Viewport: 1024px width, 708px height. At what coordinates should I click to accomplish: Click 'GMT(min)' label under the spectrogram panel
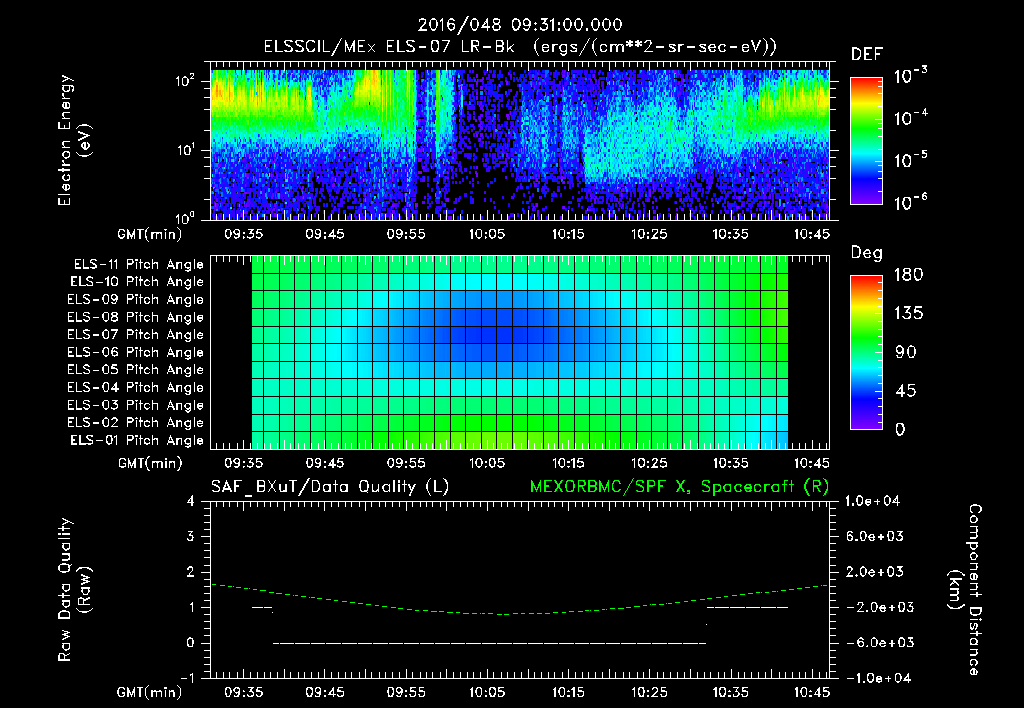click(150, 234)
